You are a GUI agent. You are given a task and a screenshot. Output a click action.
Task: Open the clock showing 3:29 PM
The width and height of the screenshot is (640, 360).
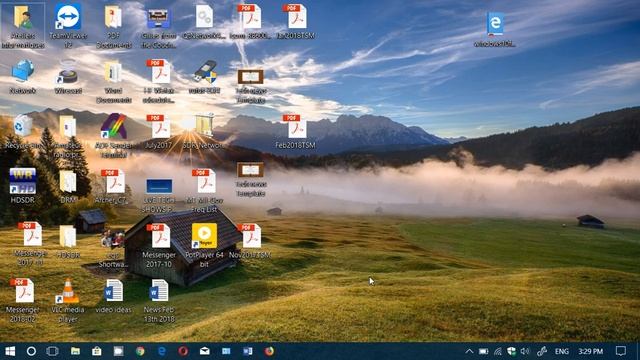[590, 351]
